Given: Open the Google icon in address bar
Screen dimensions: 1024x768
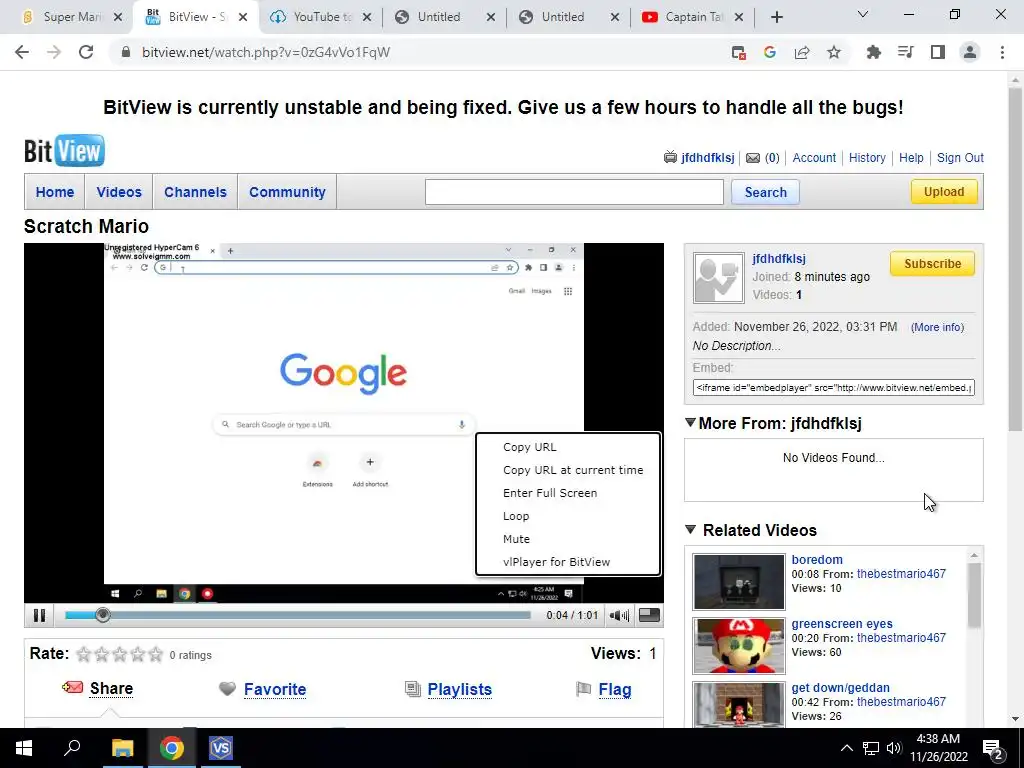Looking at the screenshot, I should 770,52.
